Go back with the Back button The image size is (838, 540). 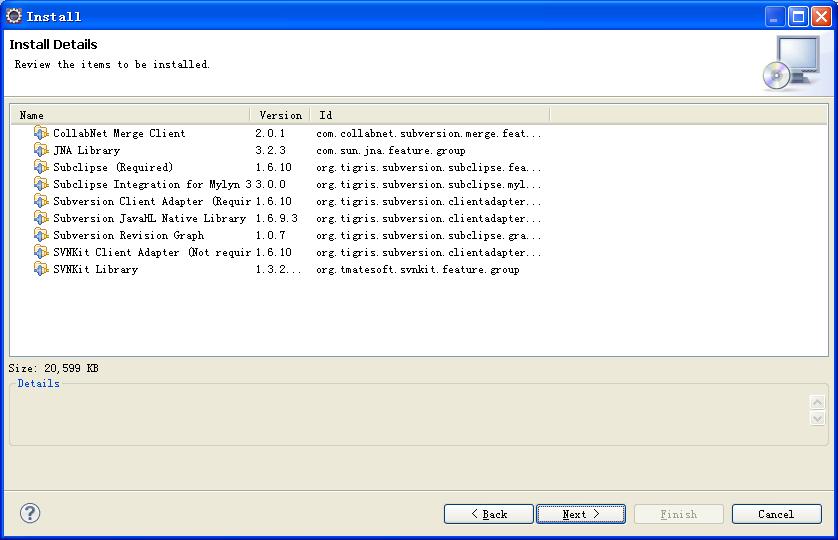[488, 514]
